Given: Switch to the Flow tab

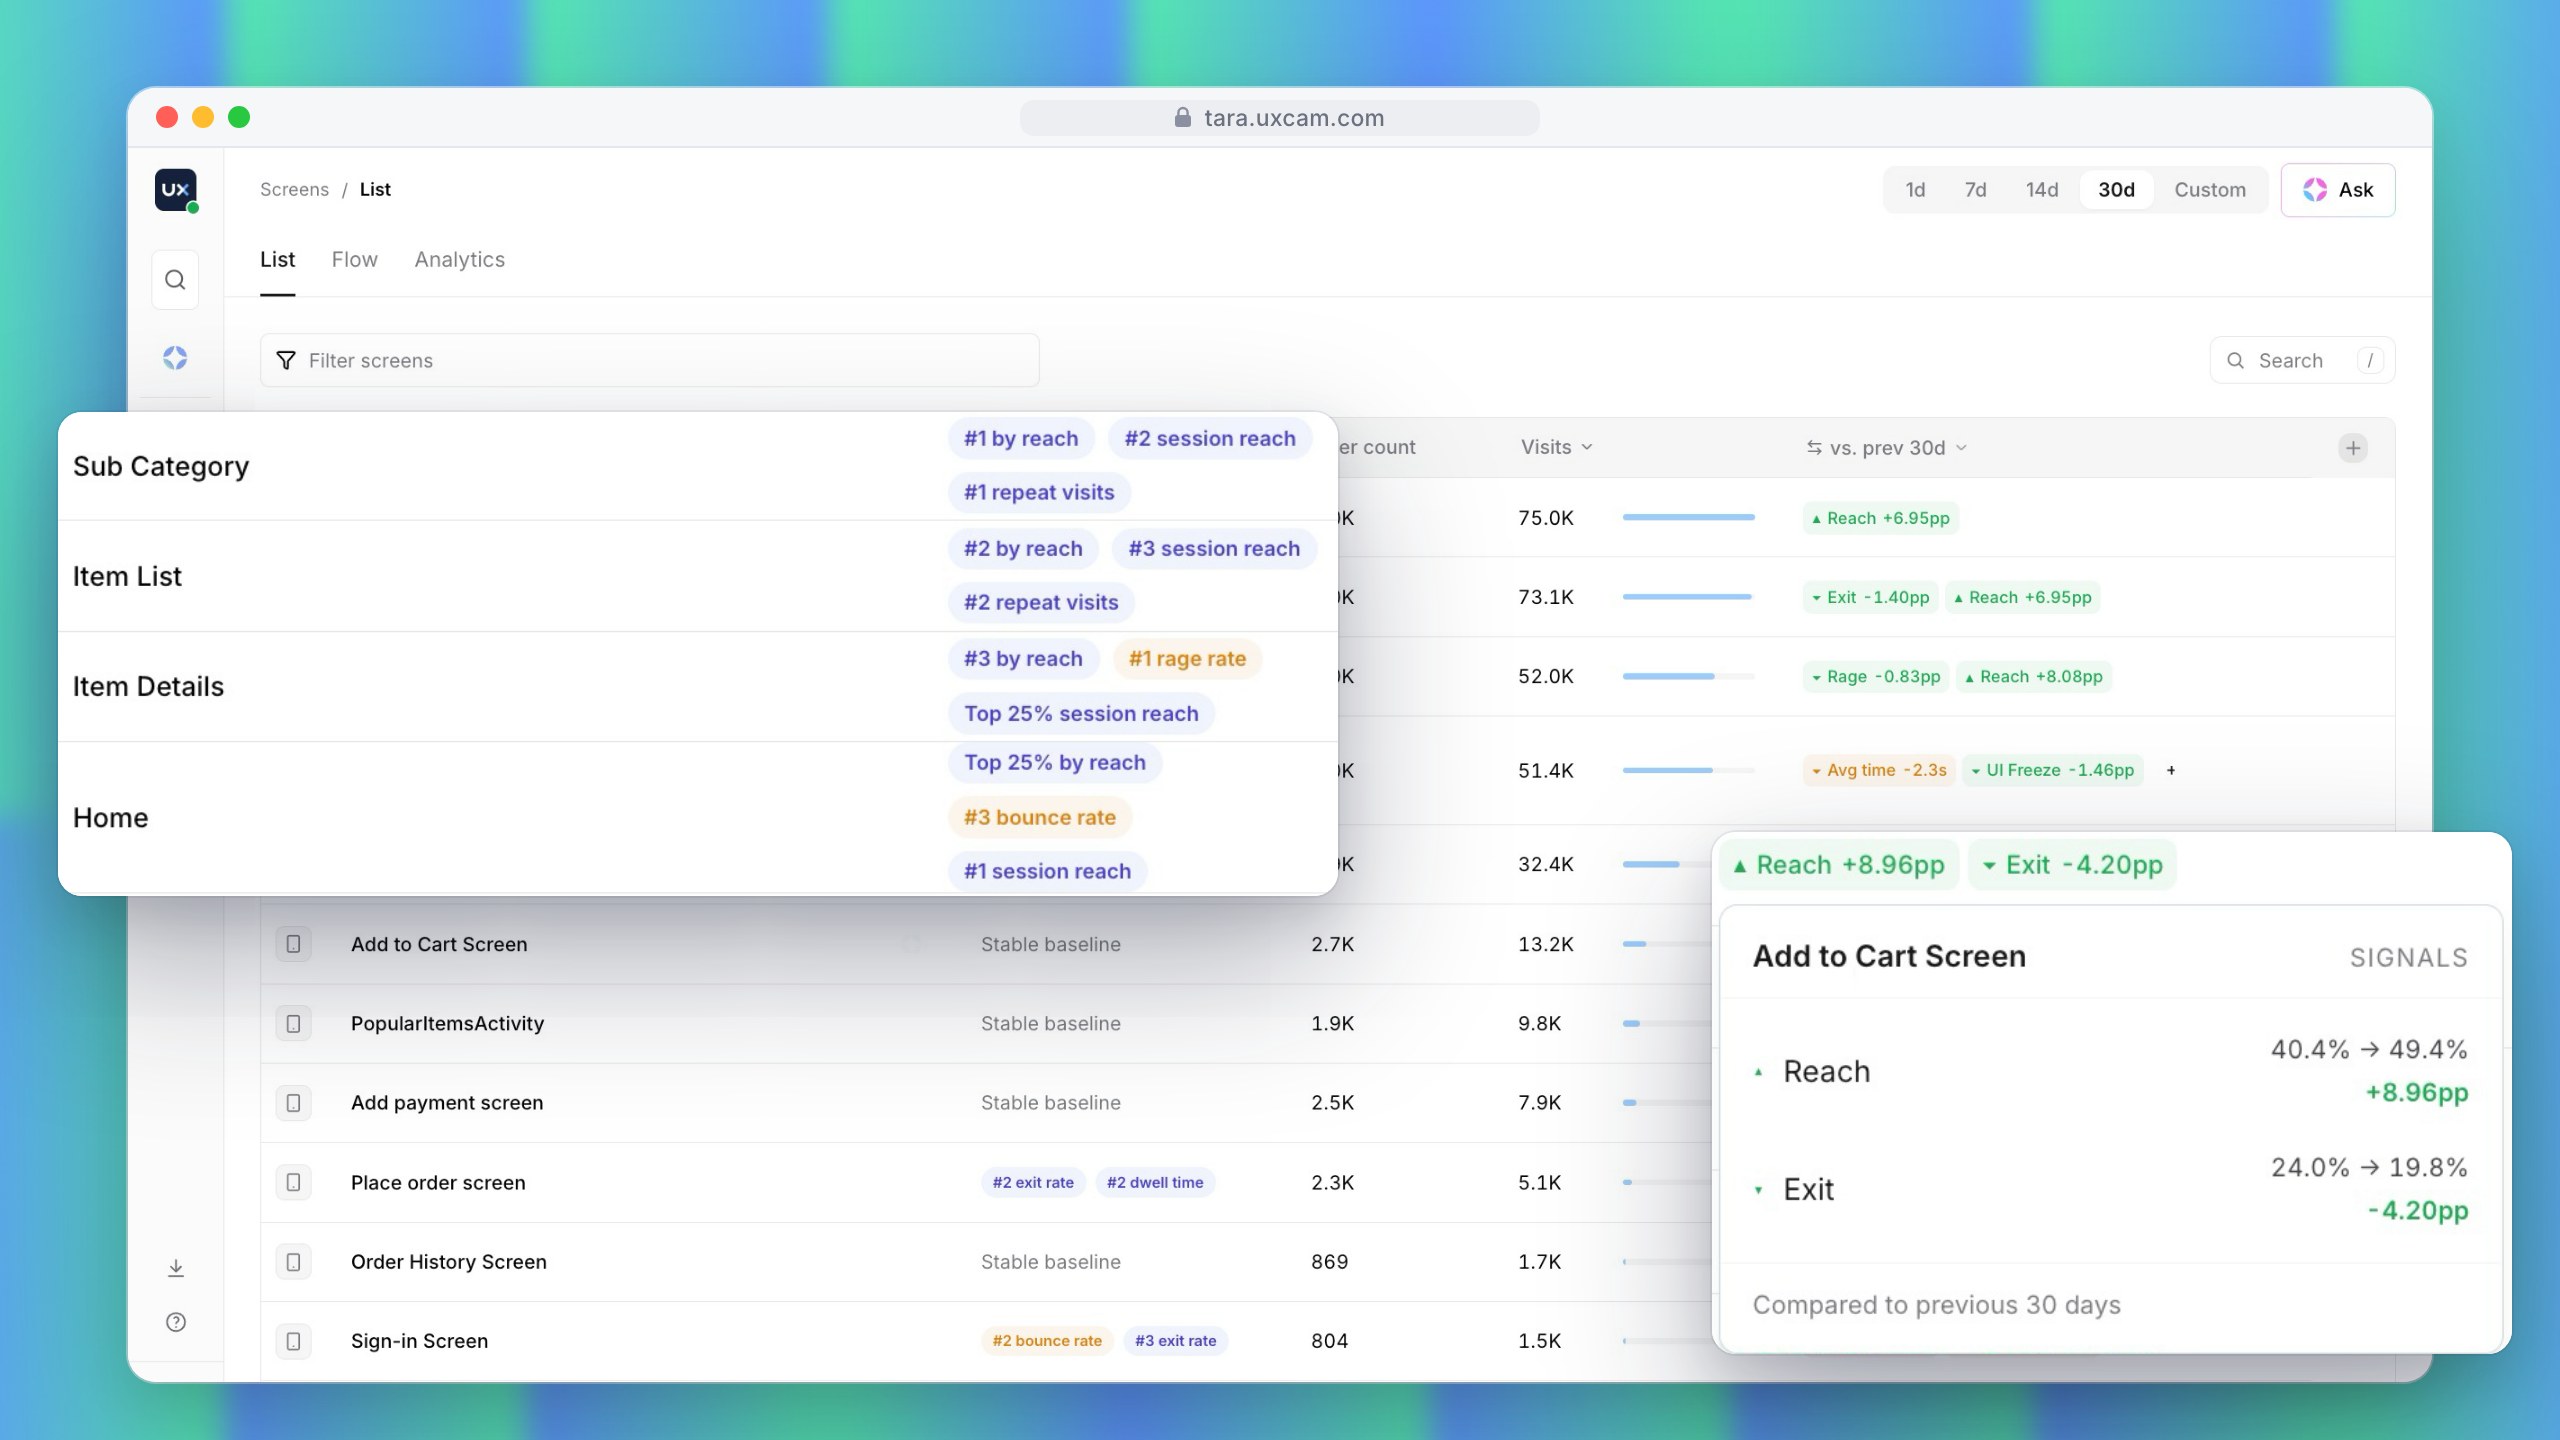Looking at the screenshot, I should (x=355, y=260).
